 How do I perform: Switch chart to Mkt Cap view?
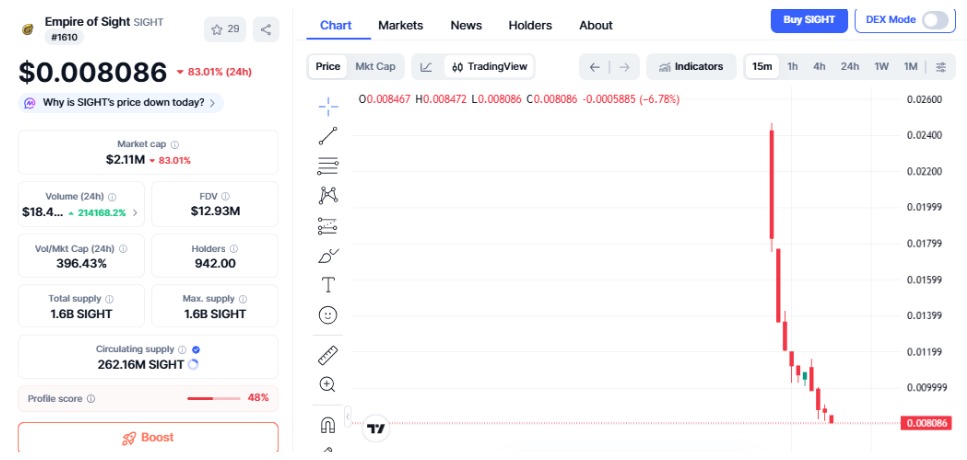pos(375,67)
